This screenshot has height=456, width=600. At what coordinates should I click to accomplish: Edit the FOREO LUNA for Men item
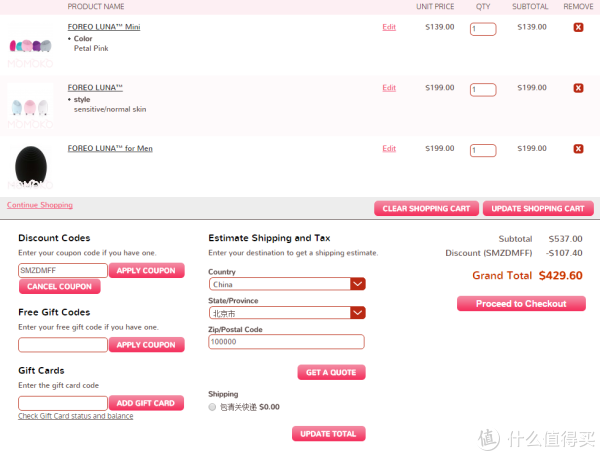tap(389, 148)
